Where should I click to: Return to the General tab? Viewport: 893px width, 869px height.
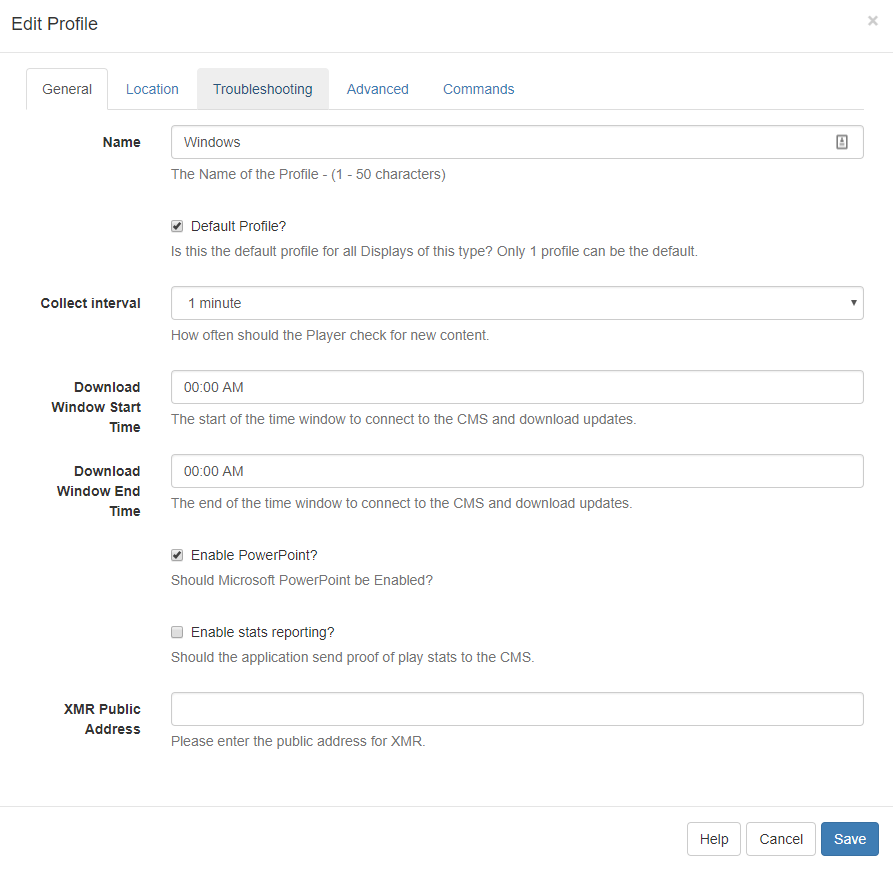click(x=66, y=89)
